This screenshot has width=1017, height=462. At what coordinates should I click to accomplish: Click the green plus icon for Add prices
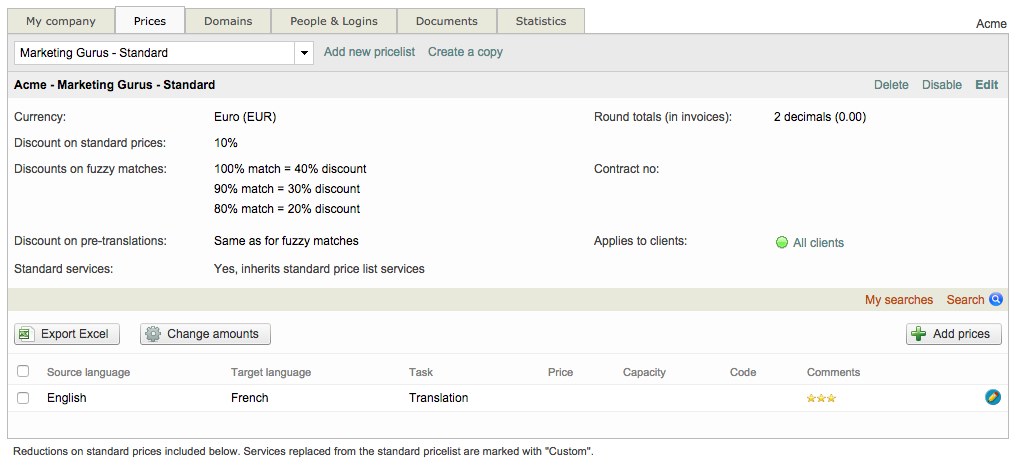(918, 334)
